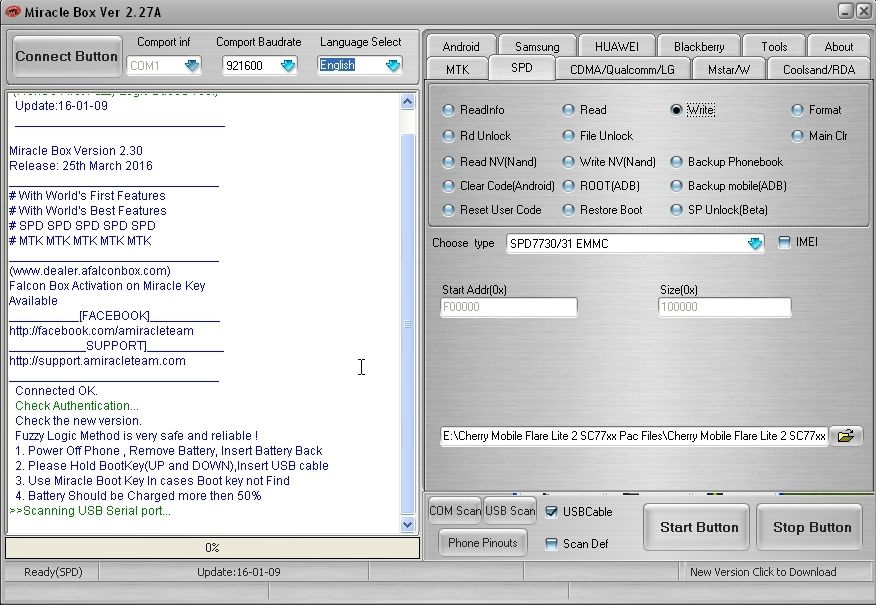The image size is (876, 605).
Task: Expand the Choose type SPD7730/31 EMMC dropdown
Action: (x=754, y=244)
